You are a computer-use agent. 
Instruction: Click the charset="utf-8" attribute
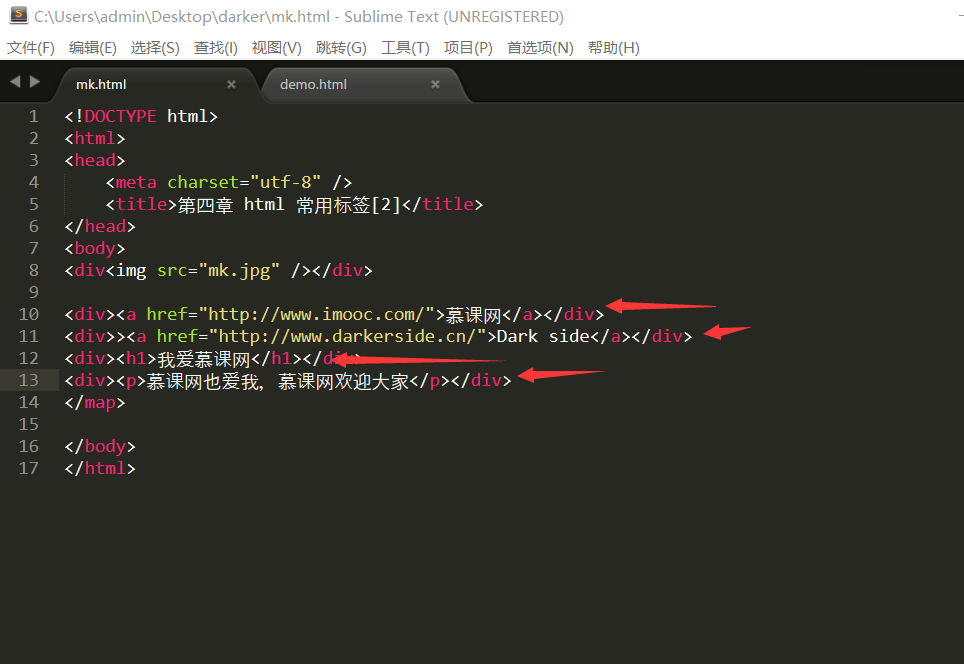(x=244, y=183)
